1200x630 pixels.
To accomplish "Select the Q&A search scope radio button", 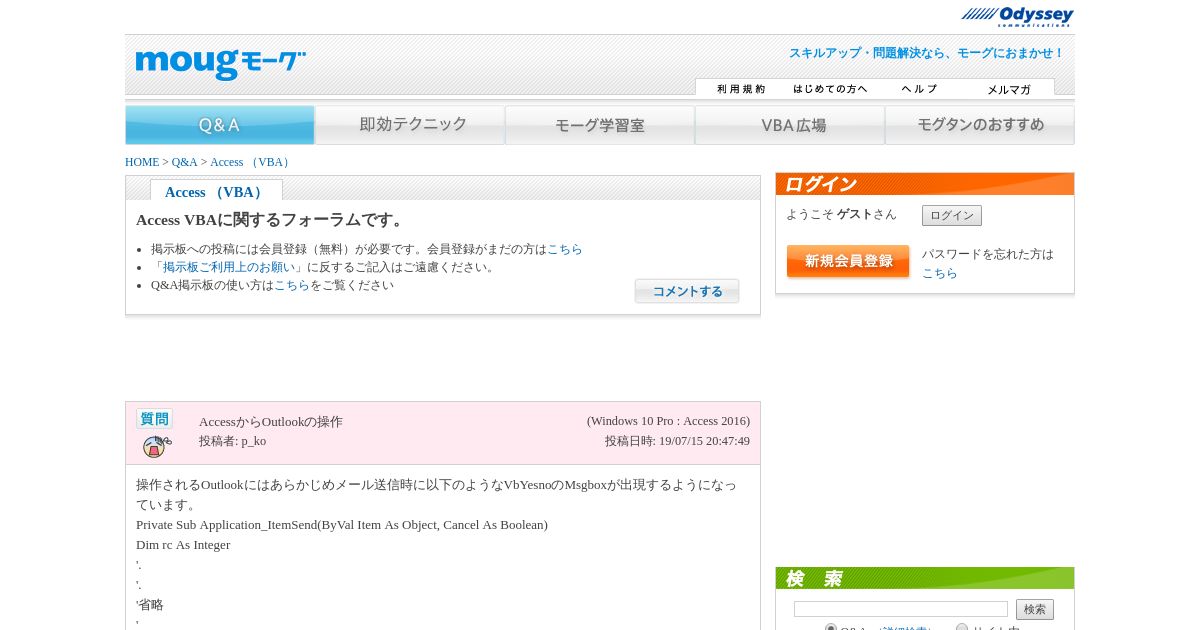I will coord(831,629).
